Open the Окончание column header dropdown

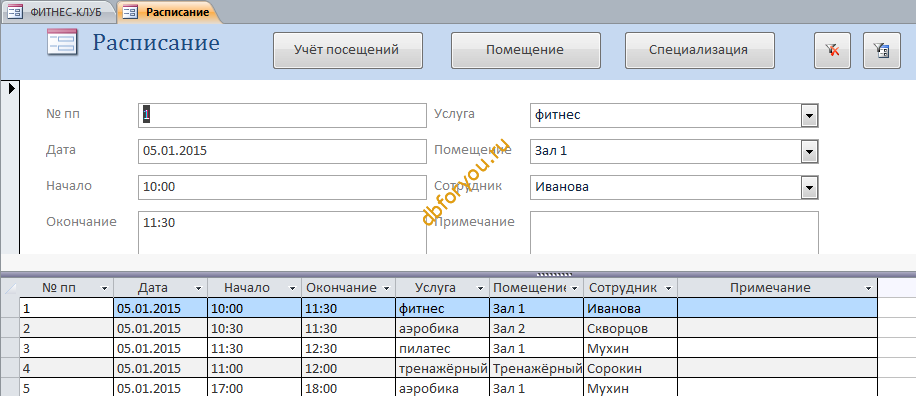386,289
